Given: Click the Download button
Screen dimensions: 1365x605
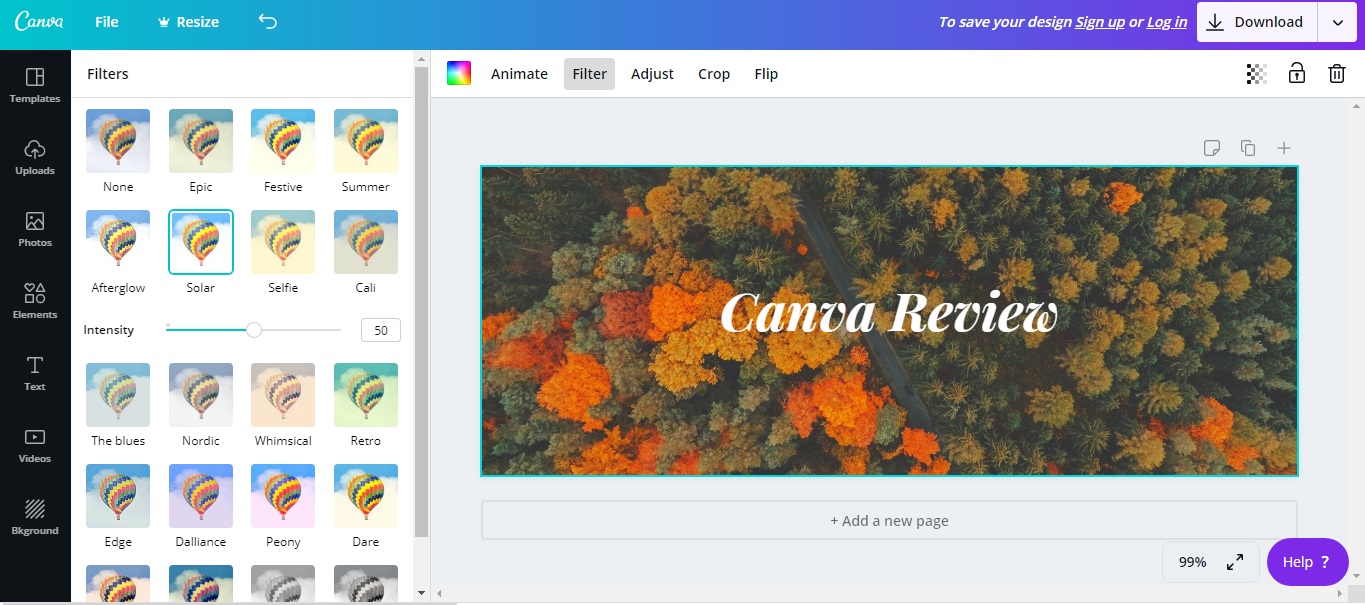Looking at the screenshot, I should coord(1257,22).
